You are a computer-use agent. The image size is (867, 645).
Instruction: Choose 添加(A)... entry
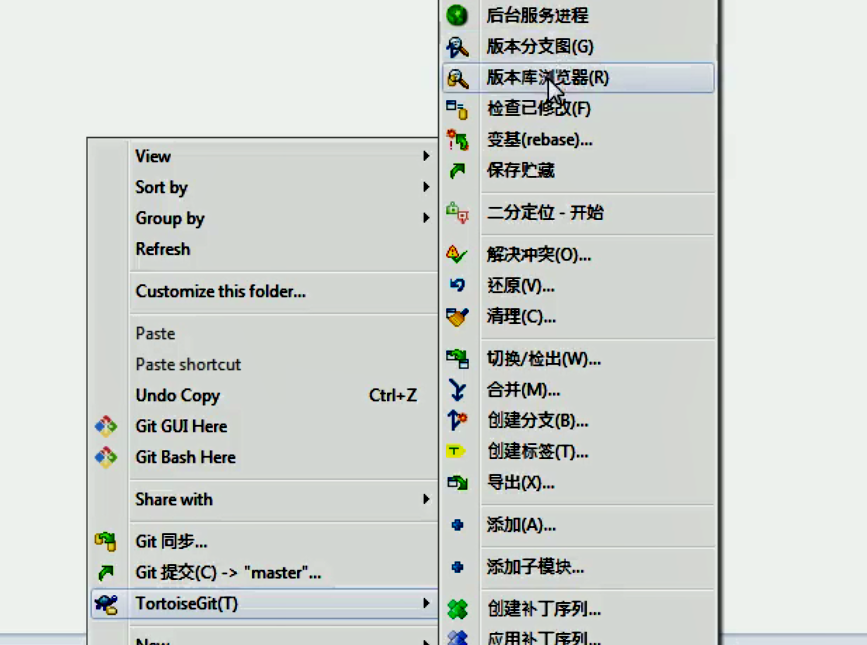[x=578, y=525]
